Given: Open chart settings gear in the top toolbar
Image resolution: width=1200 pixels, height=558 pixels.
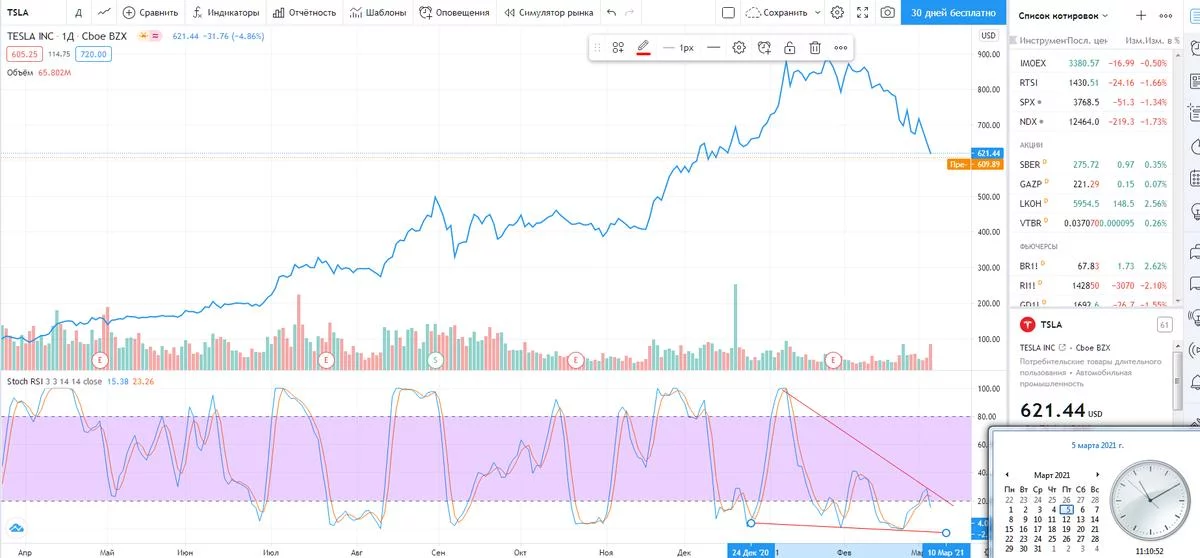Looking at the screenshot, I should 837,13.
